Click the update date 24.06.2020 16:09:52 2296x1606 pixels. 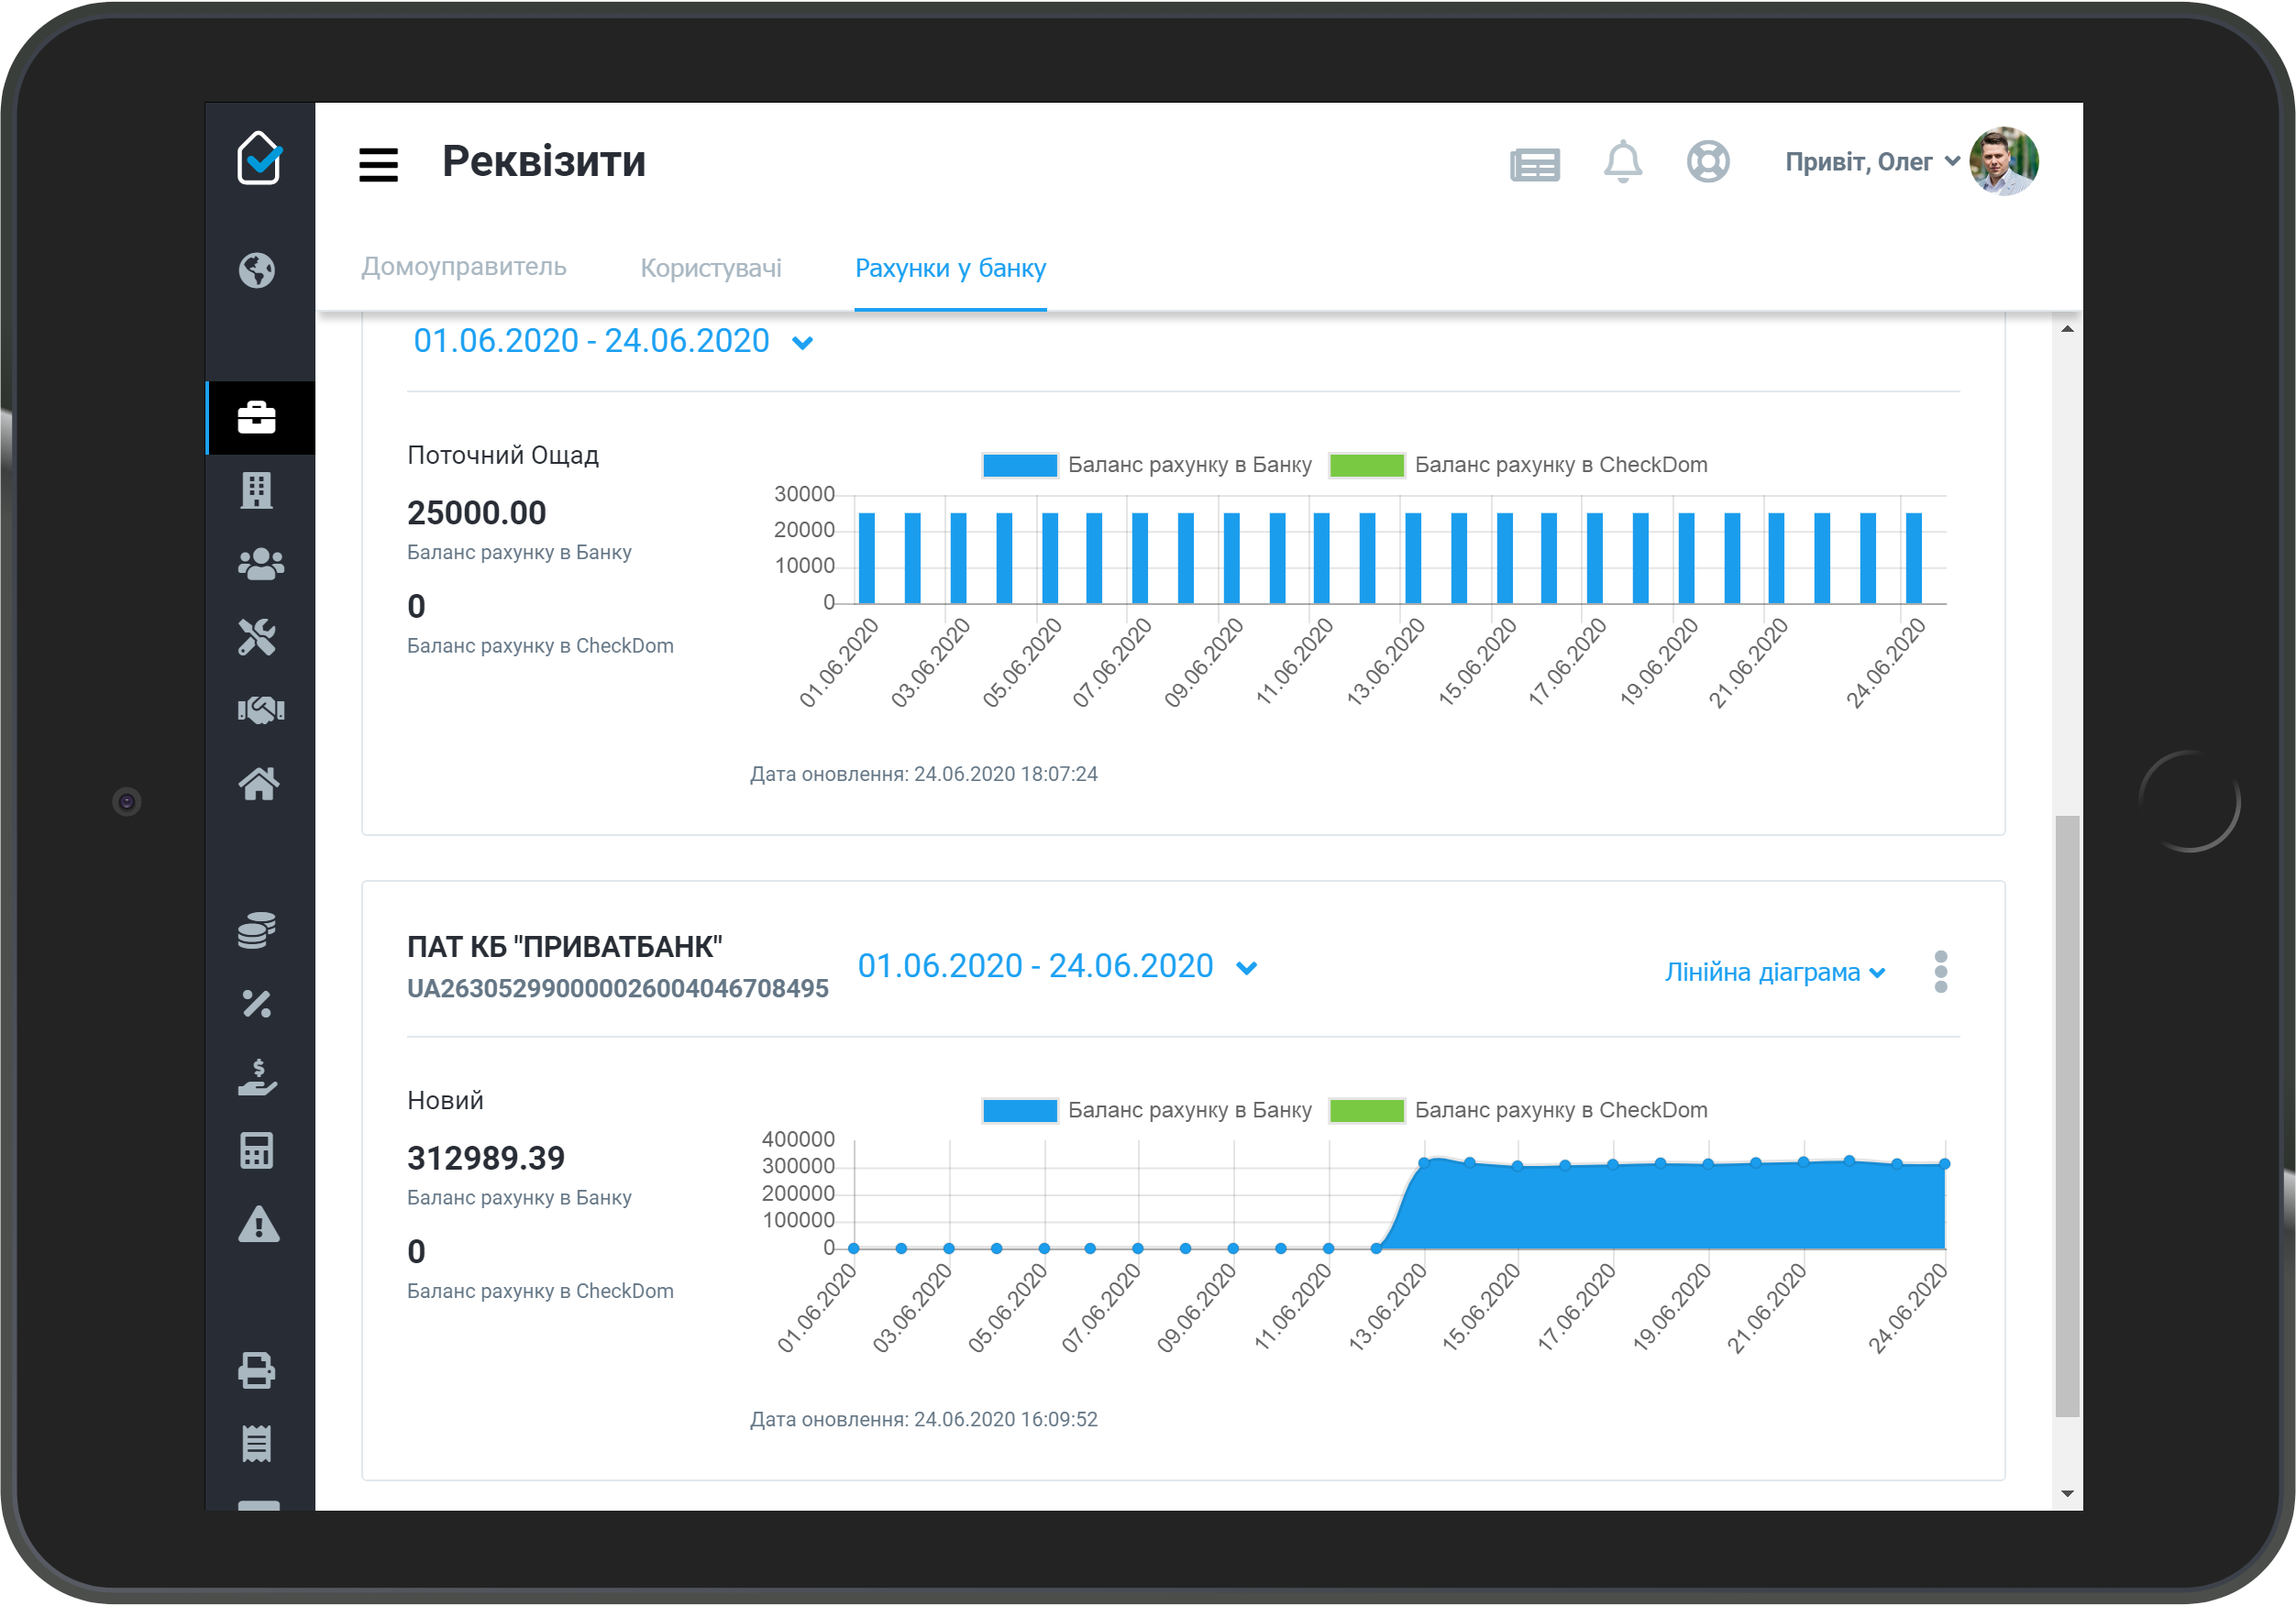(x=1005, y=1419)
